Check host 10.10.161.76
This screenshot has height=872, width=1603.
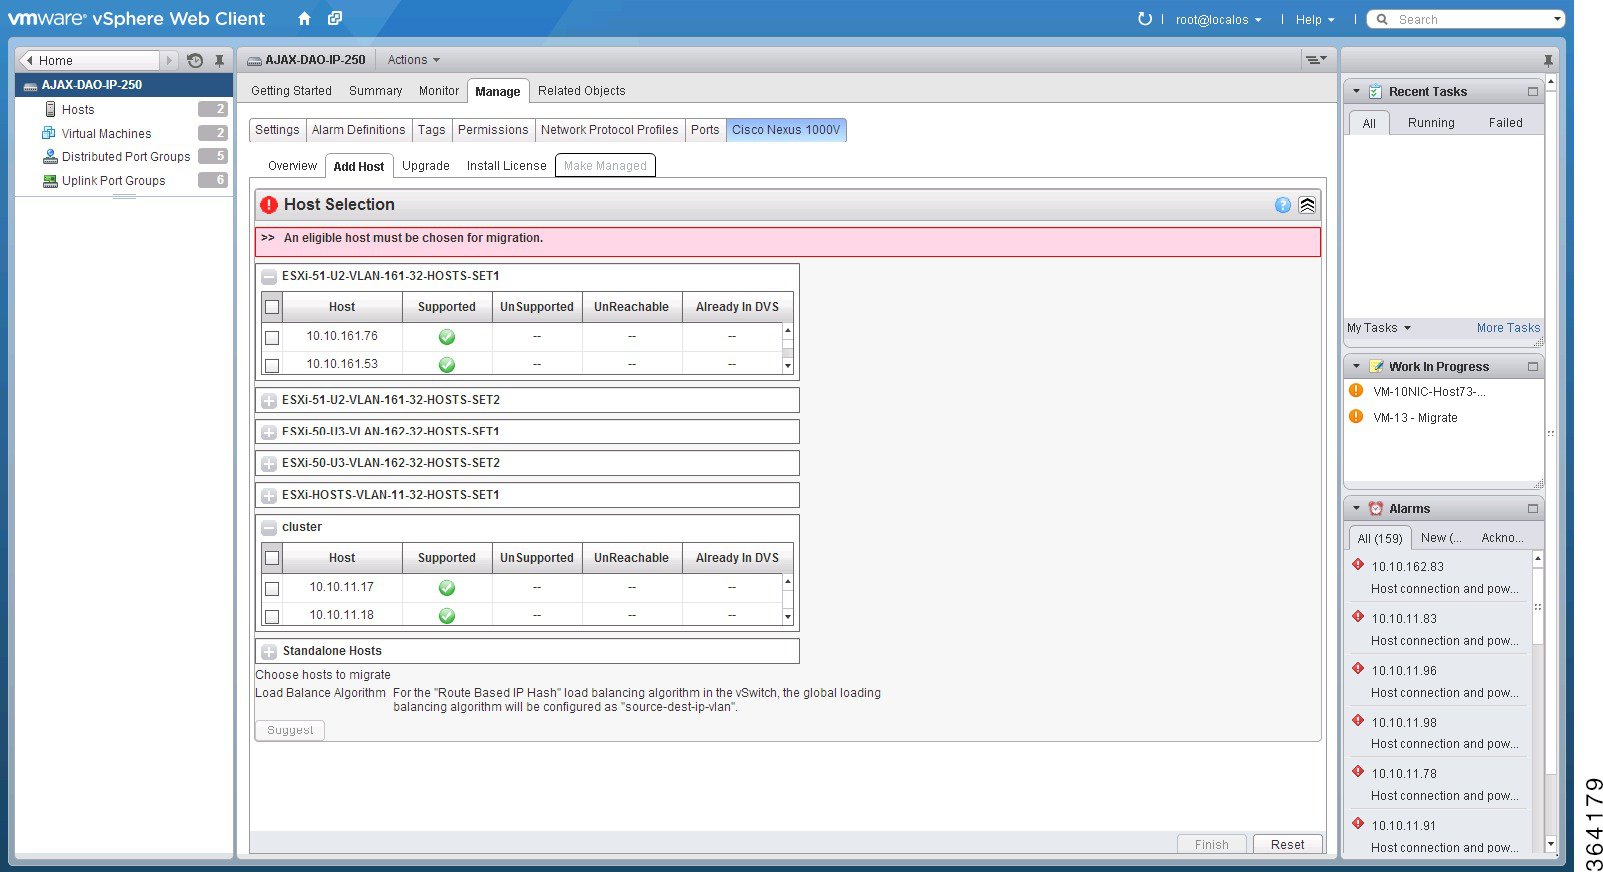(272, 338)
